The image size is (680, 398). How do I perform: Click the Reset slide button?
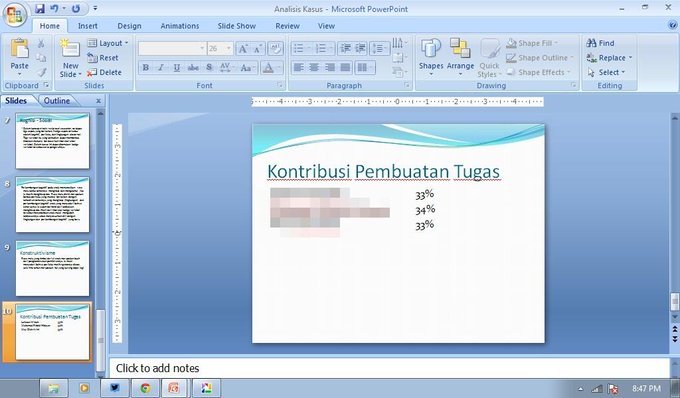point(103,58)
